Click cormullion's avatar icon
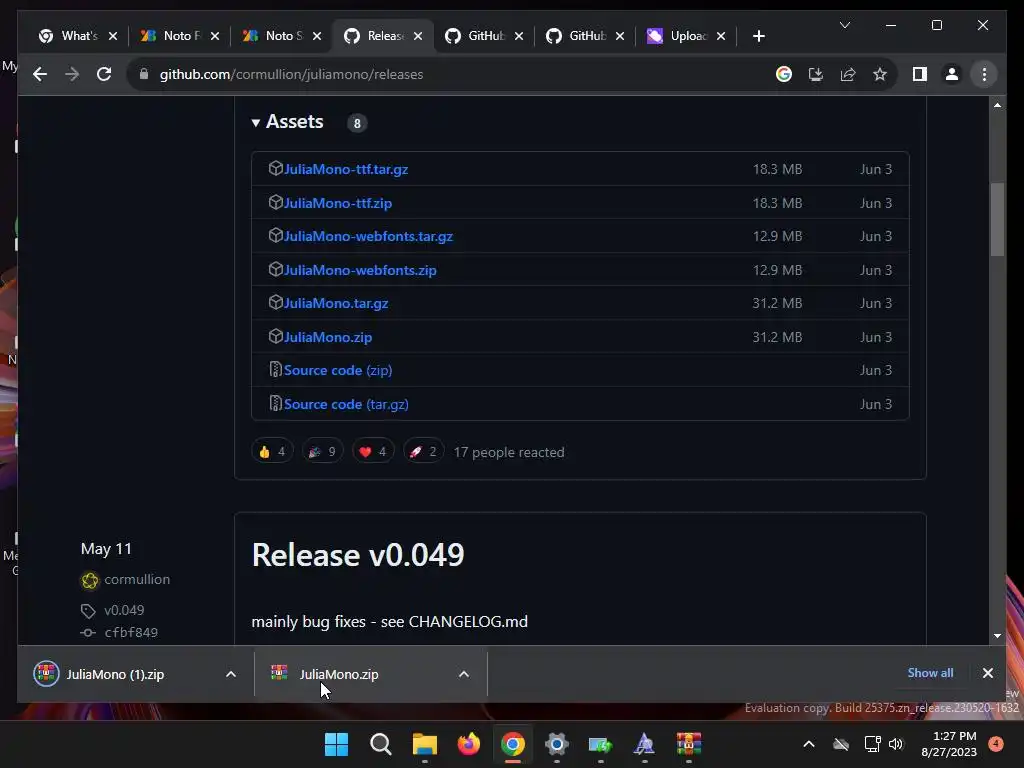This screenshot has width=1024, height=768. (x=90, y=580)
